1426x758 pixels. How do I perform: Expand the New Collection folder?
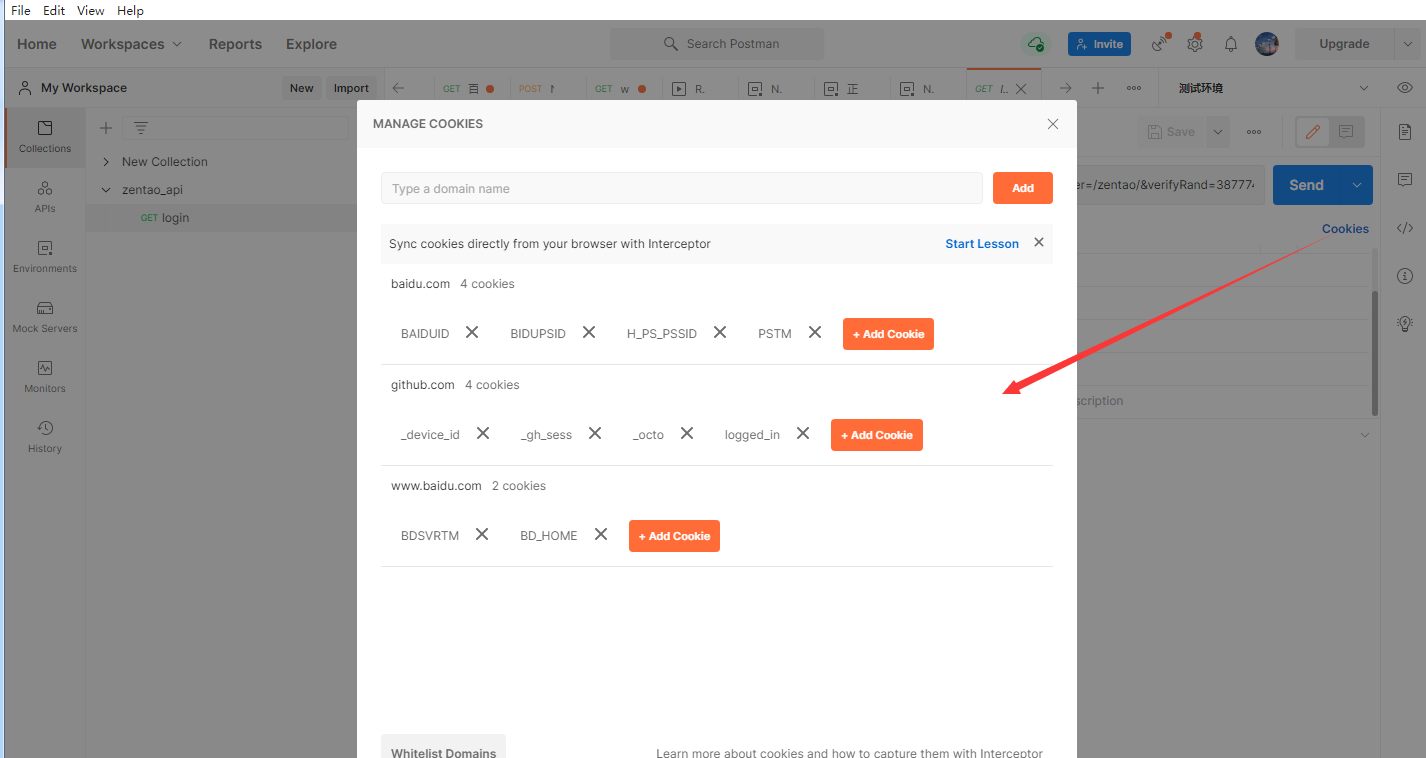(x=106, y=161)
